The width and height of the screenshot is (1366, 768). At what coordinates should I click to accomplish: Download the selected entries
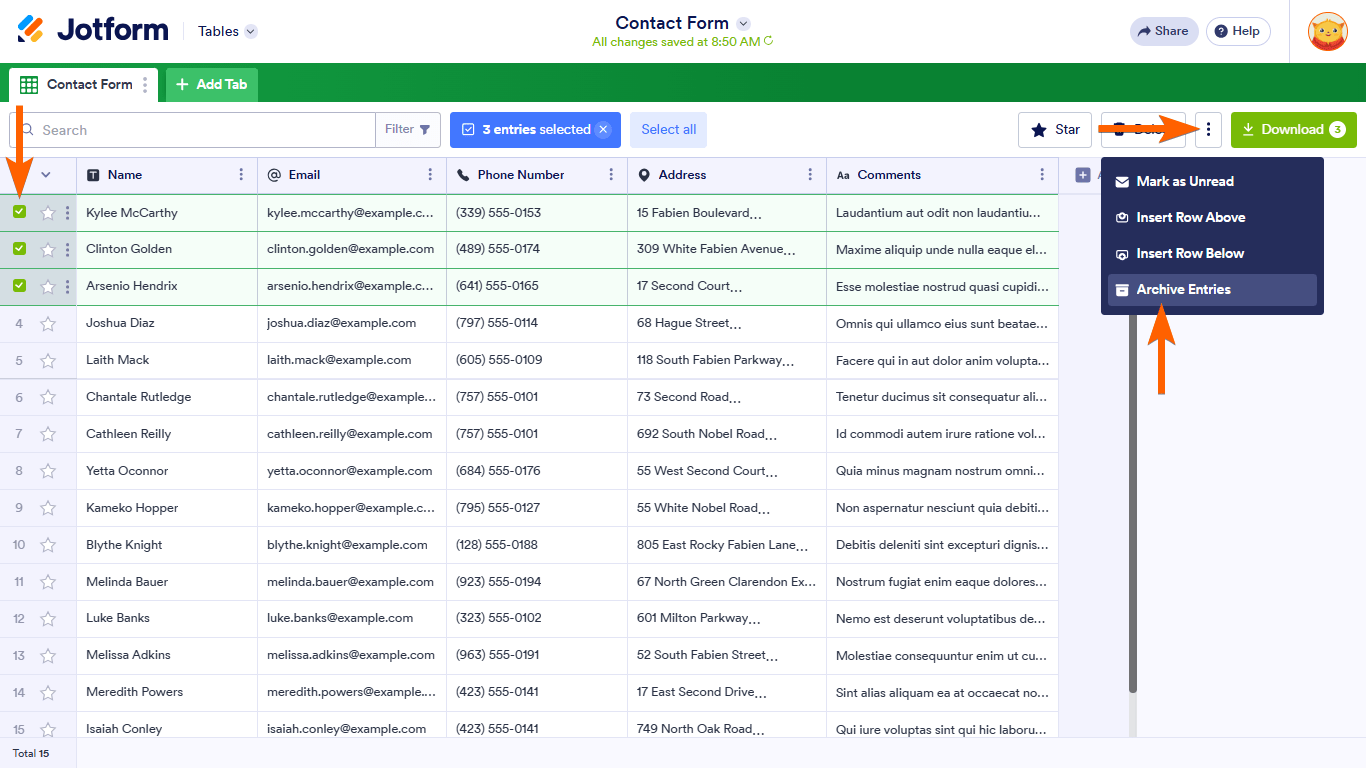click(1293, 130)
